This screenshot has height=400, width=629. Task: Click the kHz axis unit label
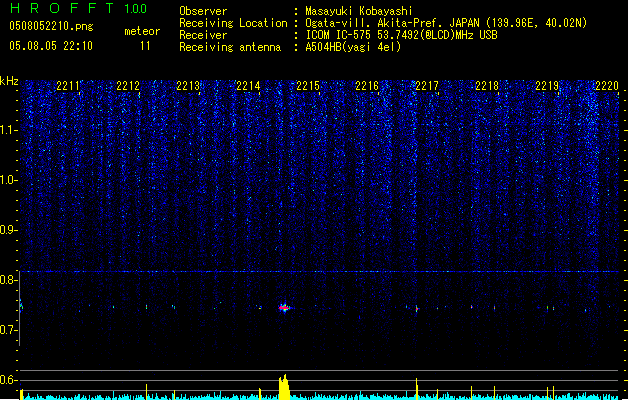click(x=9, y=81)
